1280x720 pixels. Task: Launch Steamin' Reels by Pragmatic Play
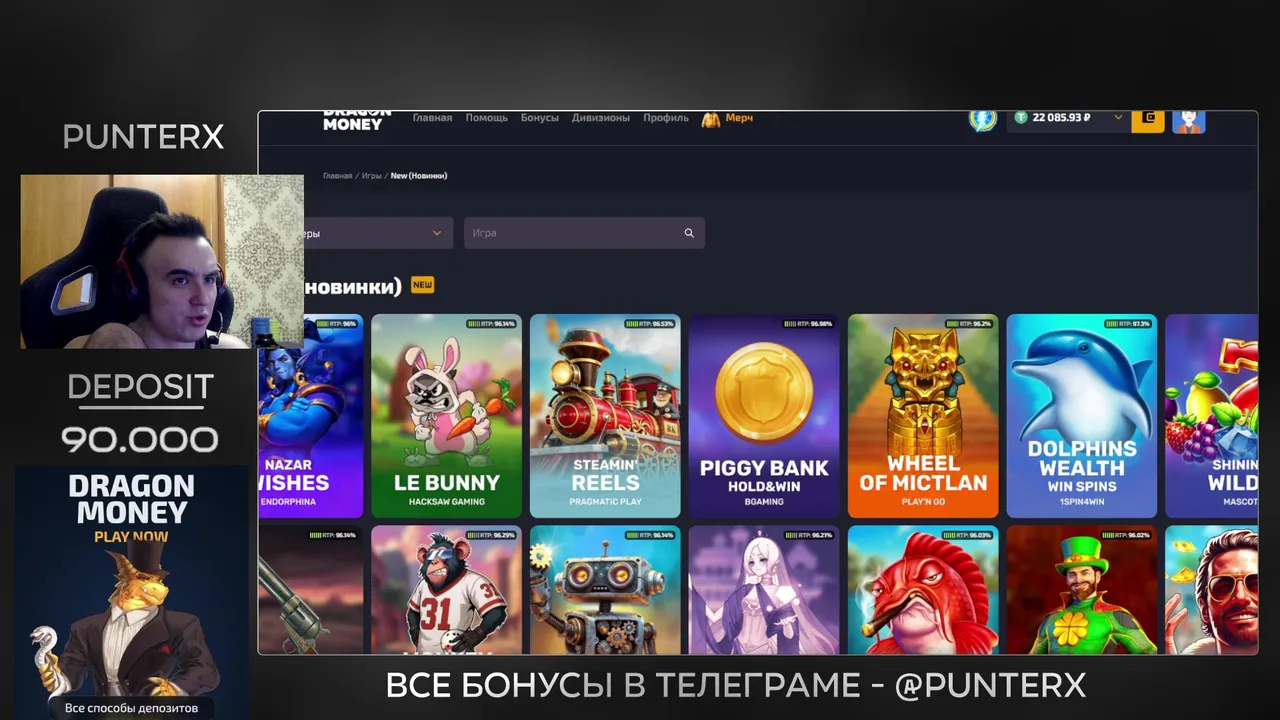coord(605,416)
